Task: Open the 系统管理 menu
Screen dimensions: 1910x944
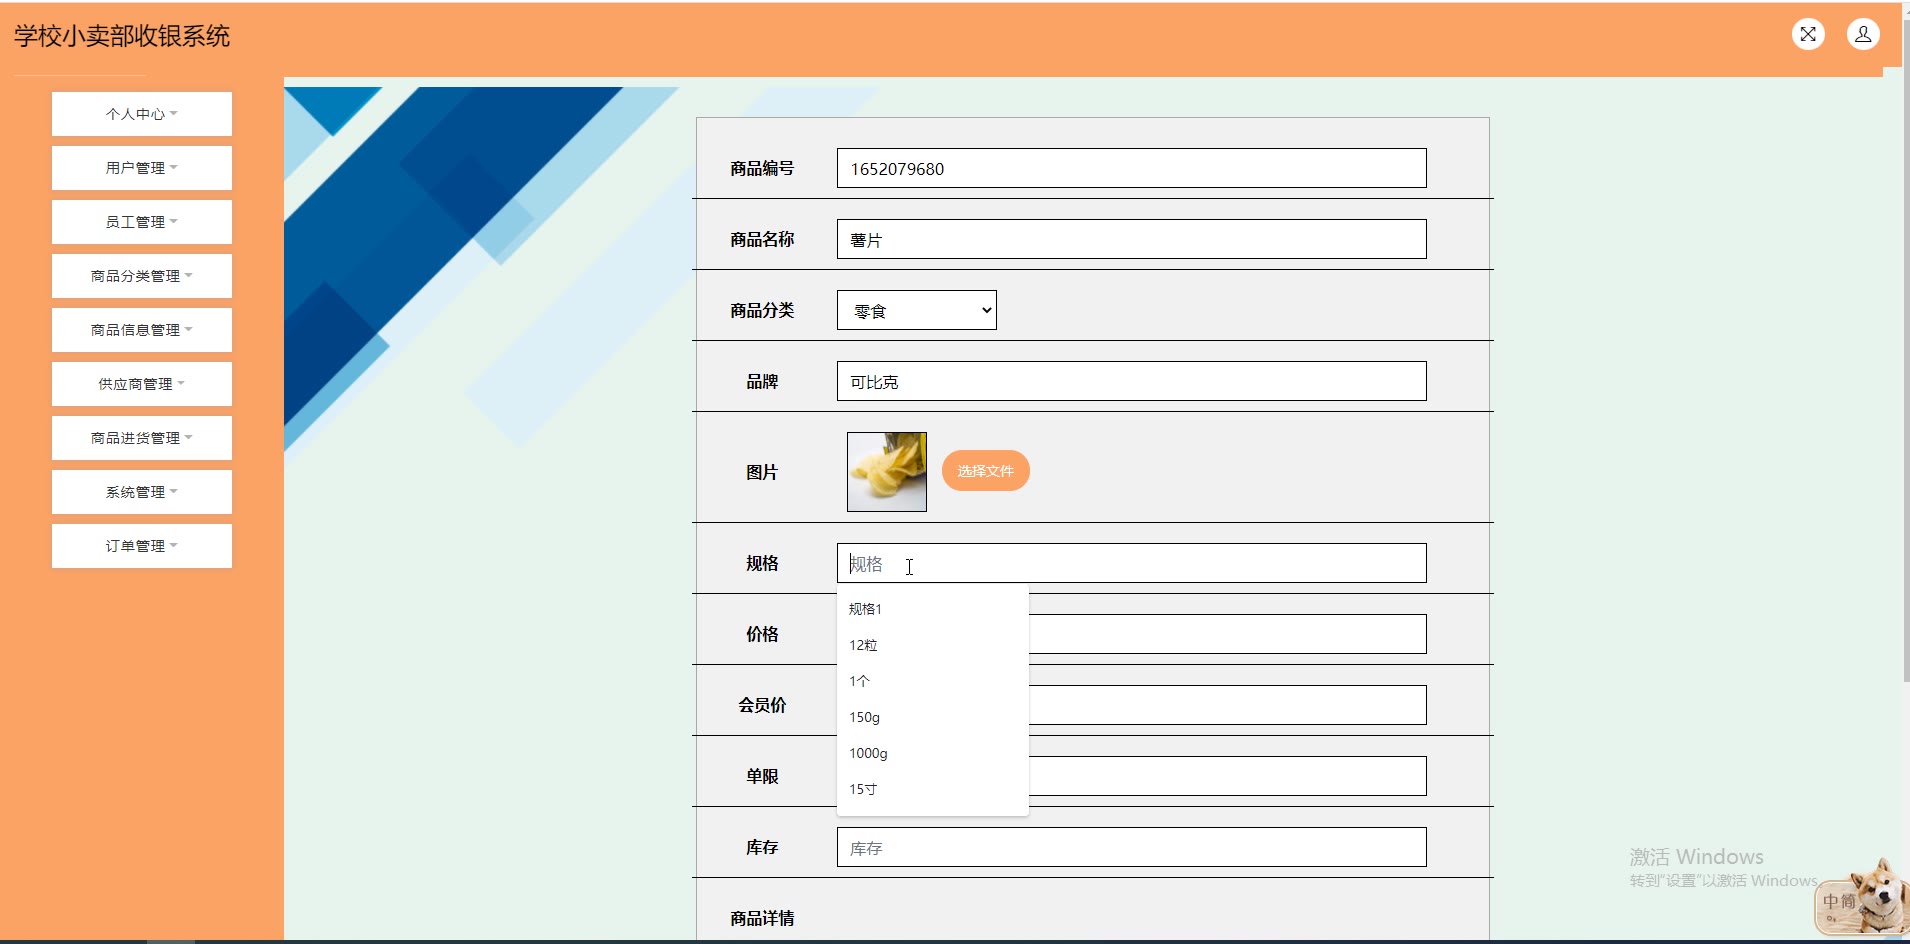Action: point(142,492)
